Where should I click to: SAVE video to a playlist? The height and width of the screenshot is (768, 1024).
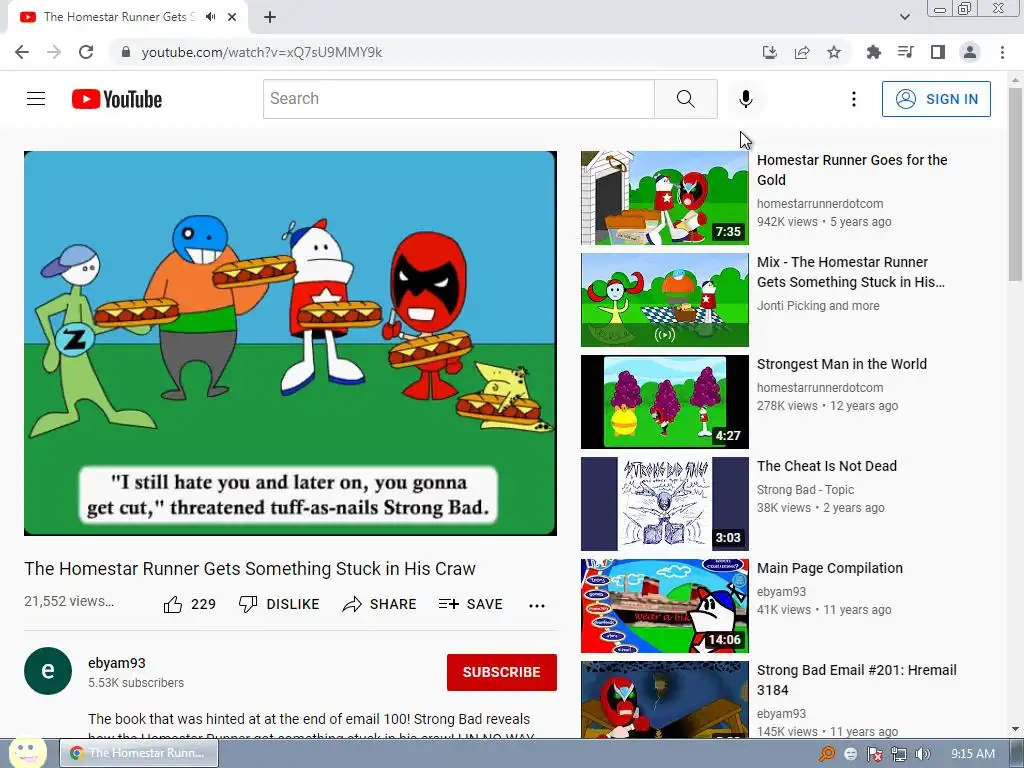471,604
